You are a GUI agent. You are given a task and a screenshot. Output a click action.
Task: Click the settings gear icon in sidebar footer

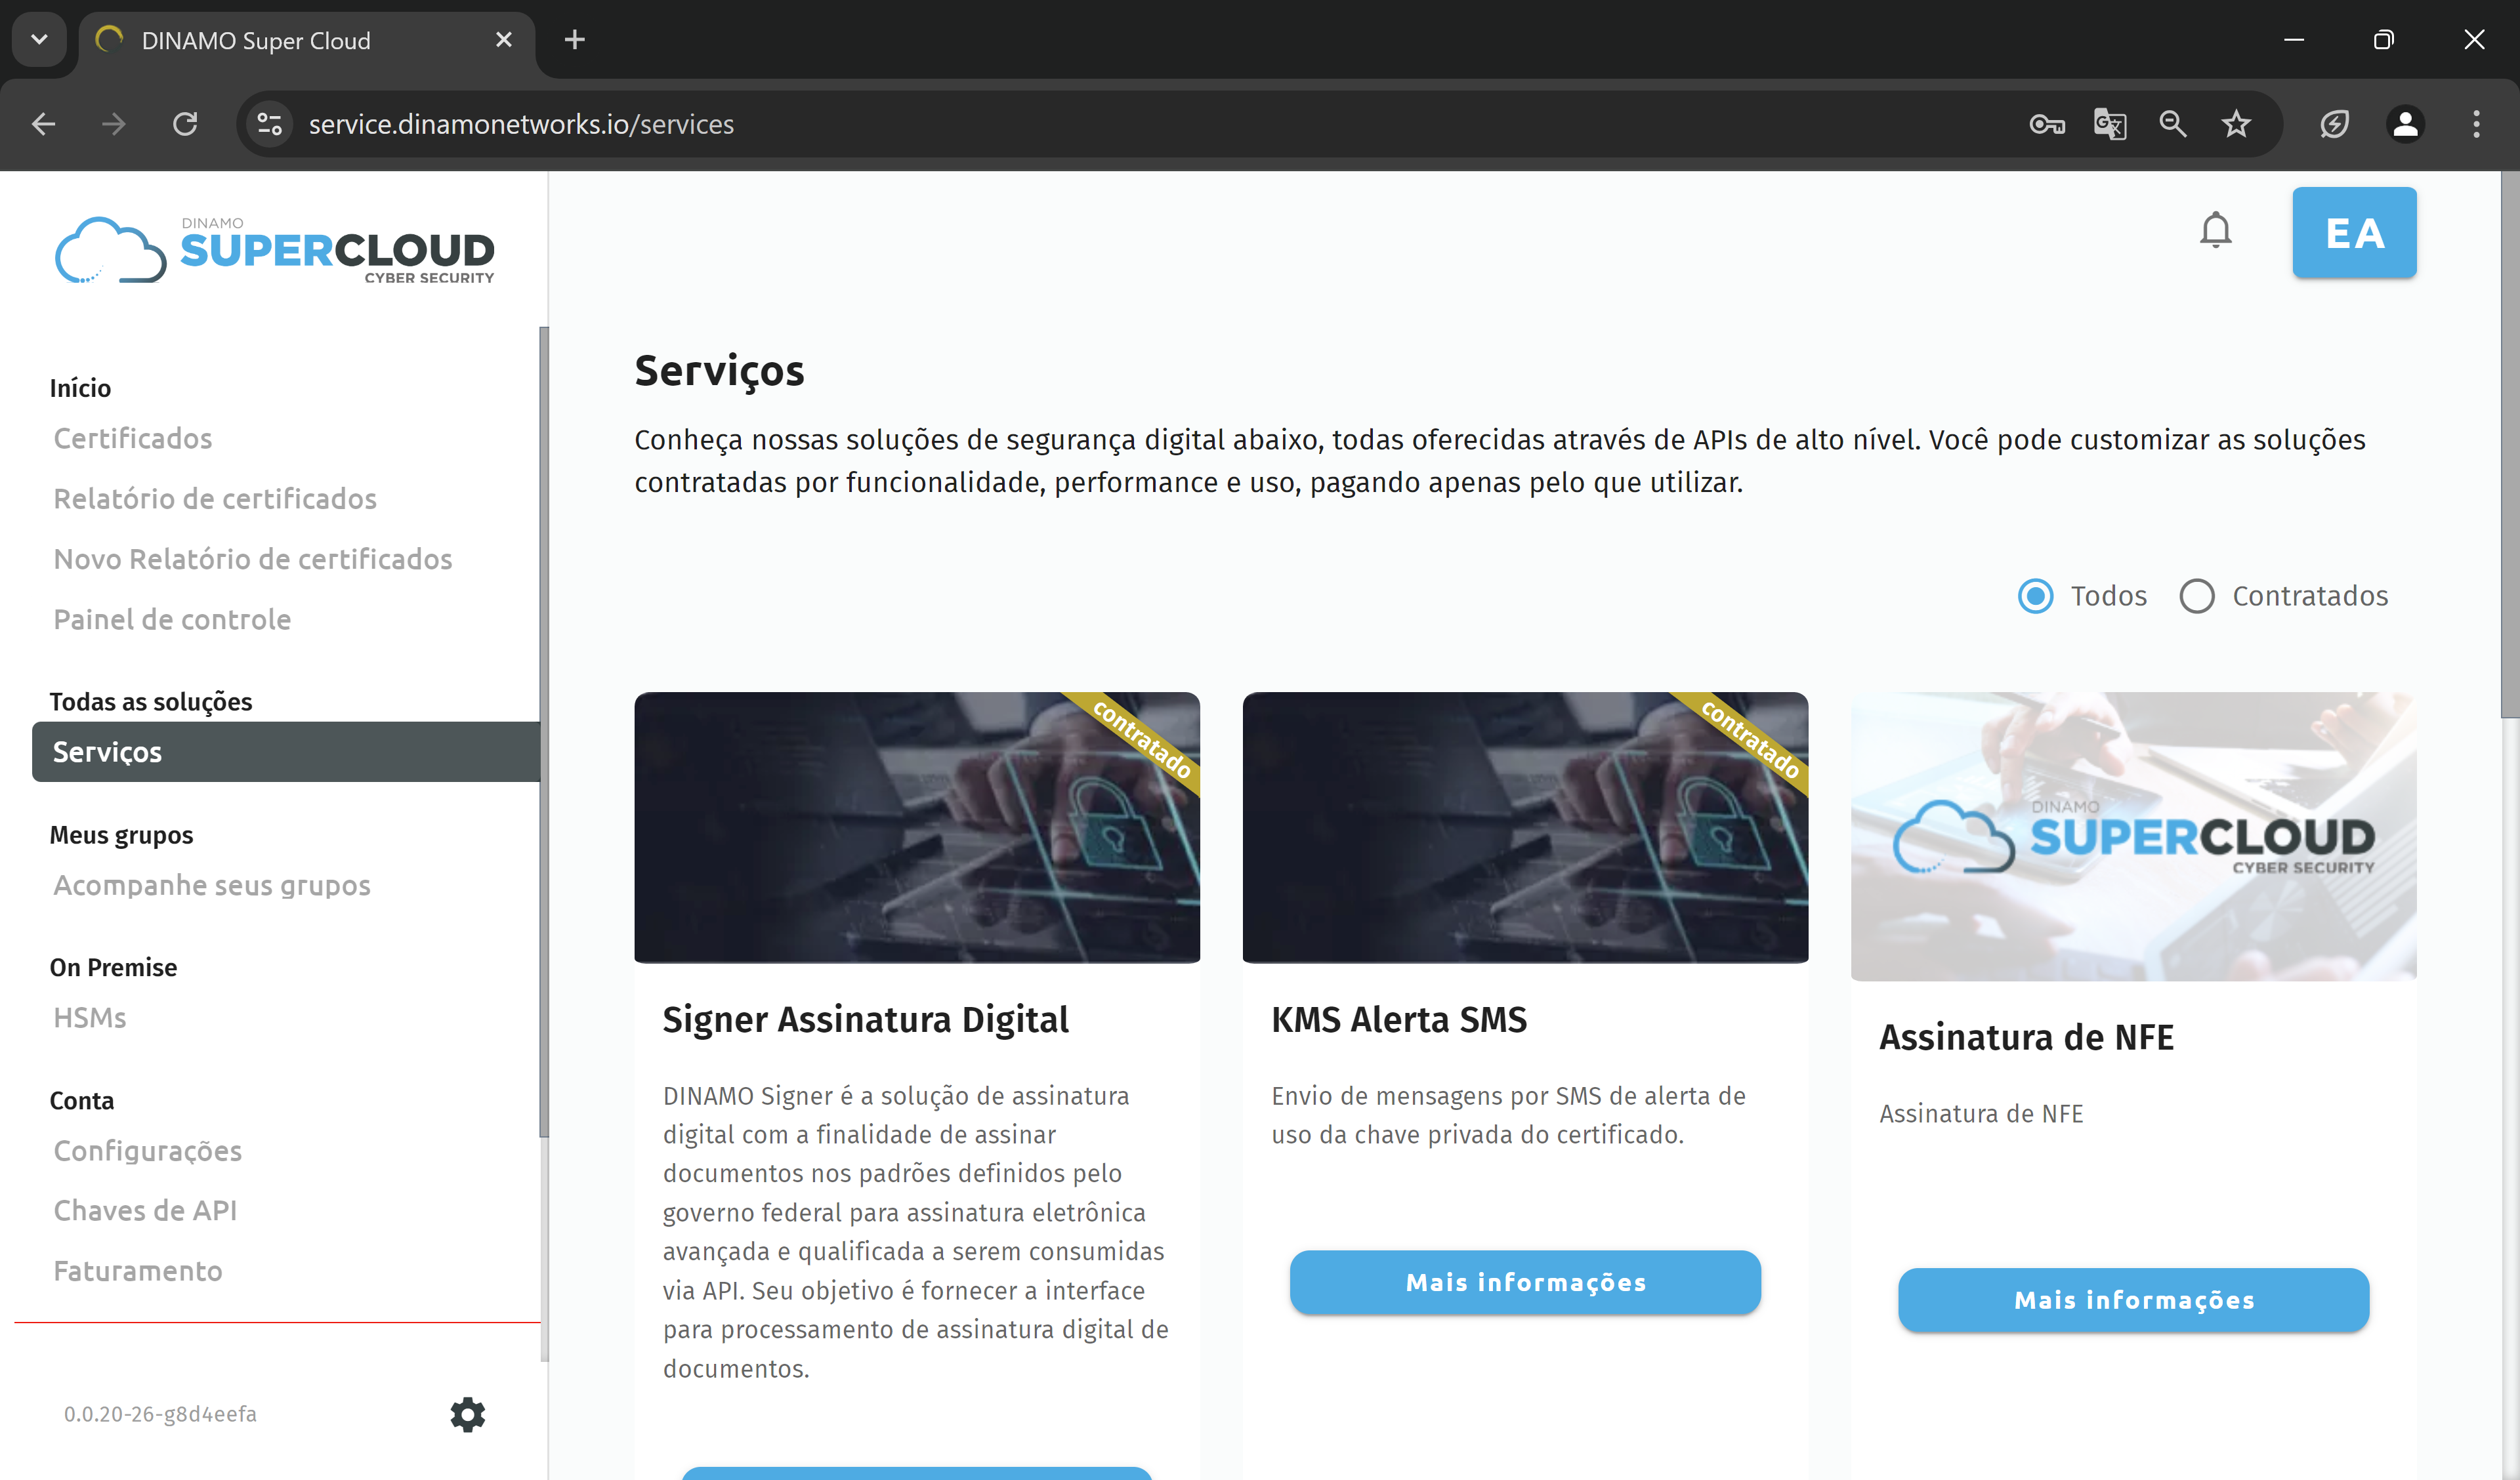click(x=467, y=1414)
